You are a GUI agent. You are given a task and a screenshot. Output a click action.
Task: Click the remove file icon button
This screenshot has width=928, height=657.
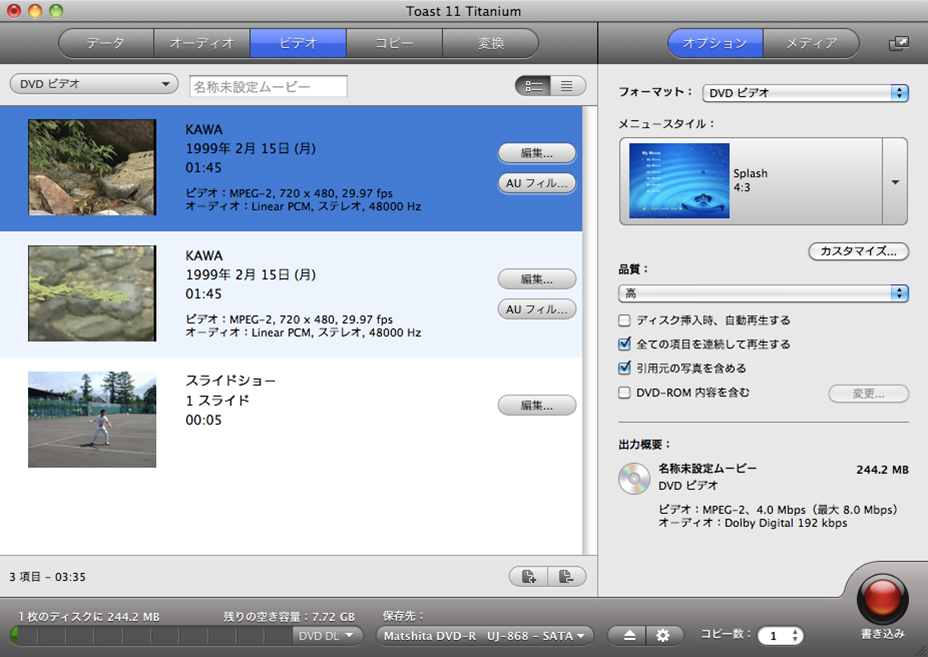pyautogui.click(x=567, y=577)
